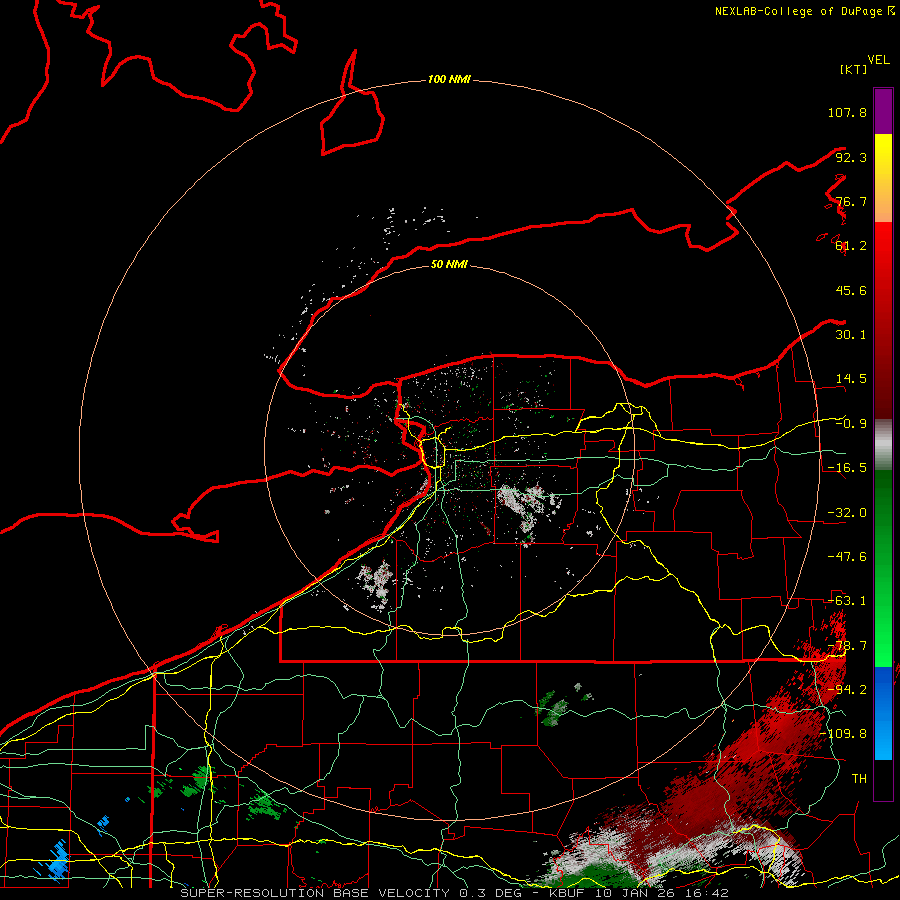Pick the yellow-orange segment of the color bar
This screenshot has width=900, height=900.
tap(883, 178)
